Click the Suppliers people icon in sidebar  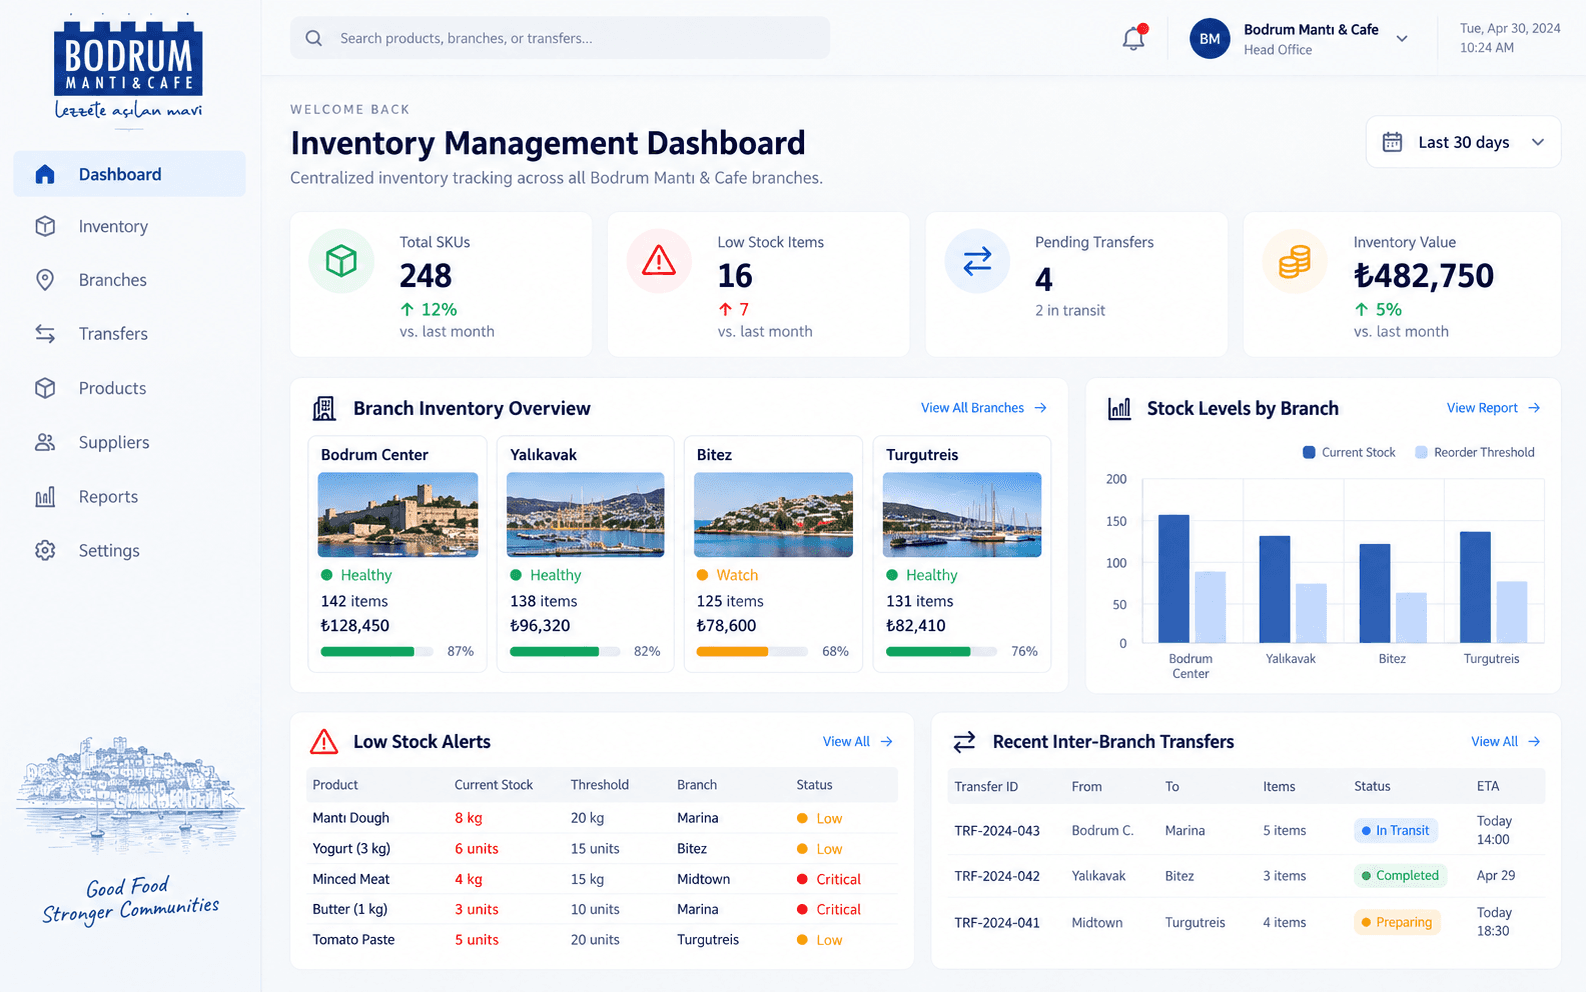pyautogui.click(x=45, y=442)
